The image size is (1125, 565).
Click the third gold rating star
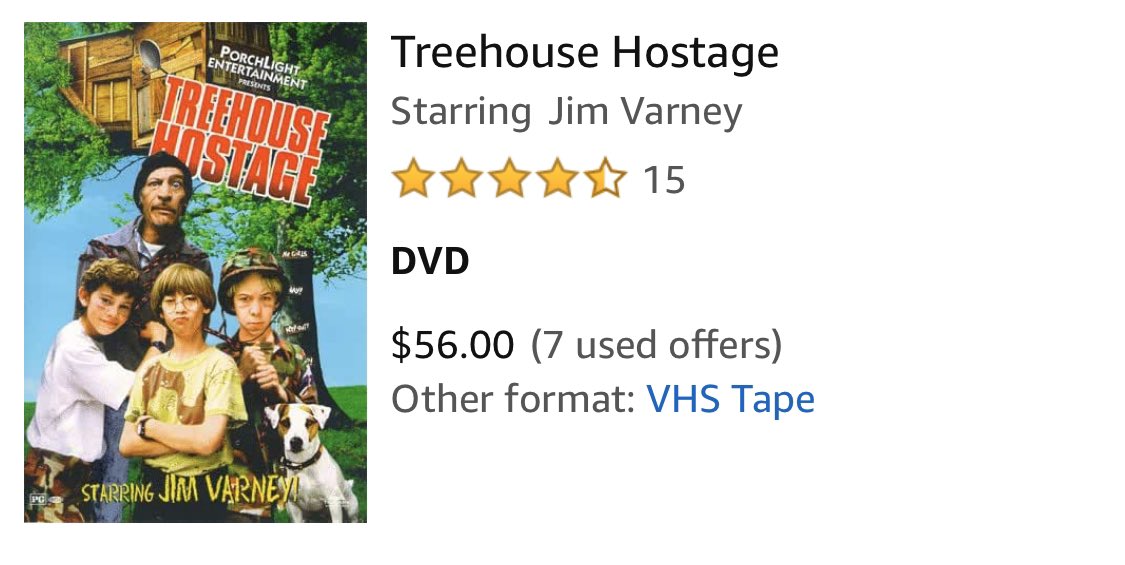(509, 178)
